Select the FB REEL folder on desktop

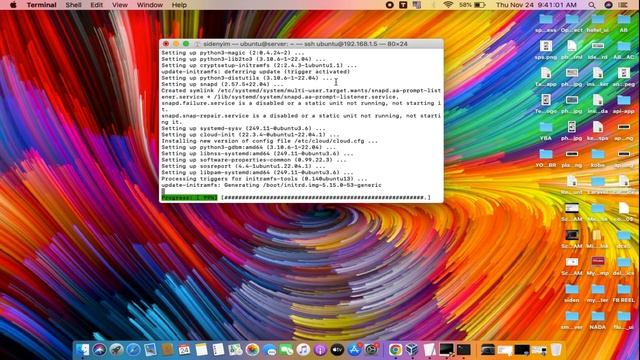click(x=623, y=293)
